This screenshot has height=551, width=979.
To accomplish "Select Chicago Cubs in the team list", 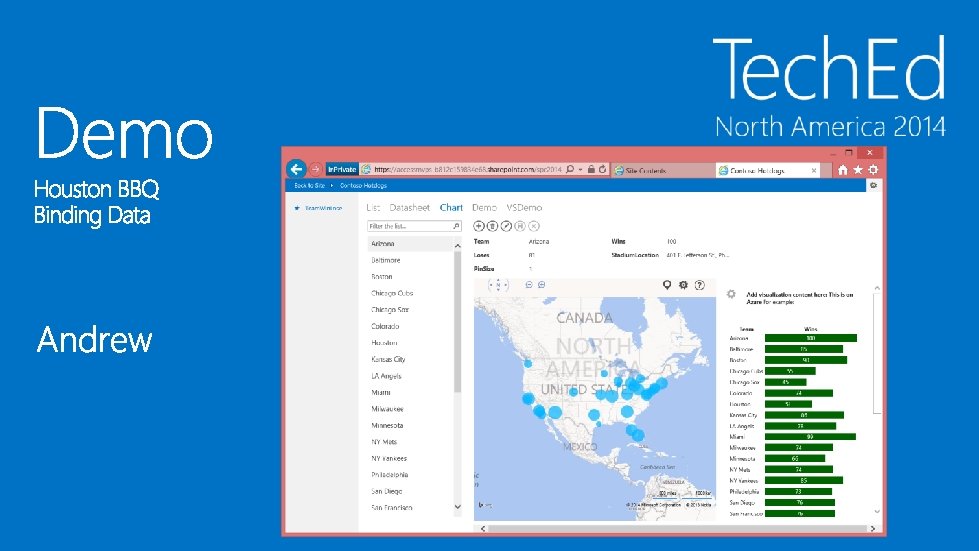I will (x=411, y=293).
